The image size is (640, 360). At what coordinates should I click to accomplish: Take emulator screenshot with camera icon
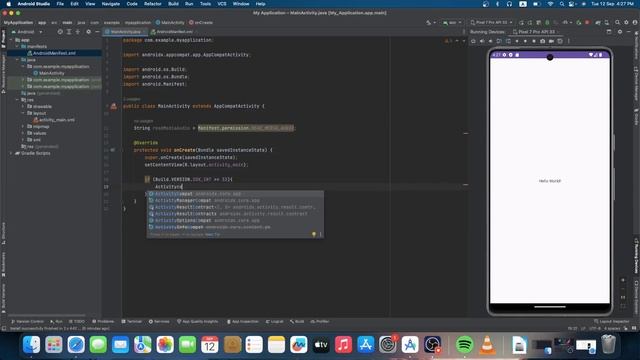(542, 41)
